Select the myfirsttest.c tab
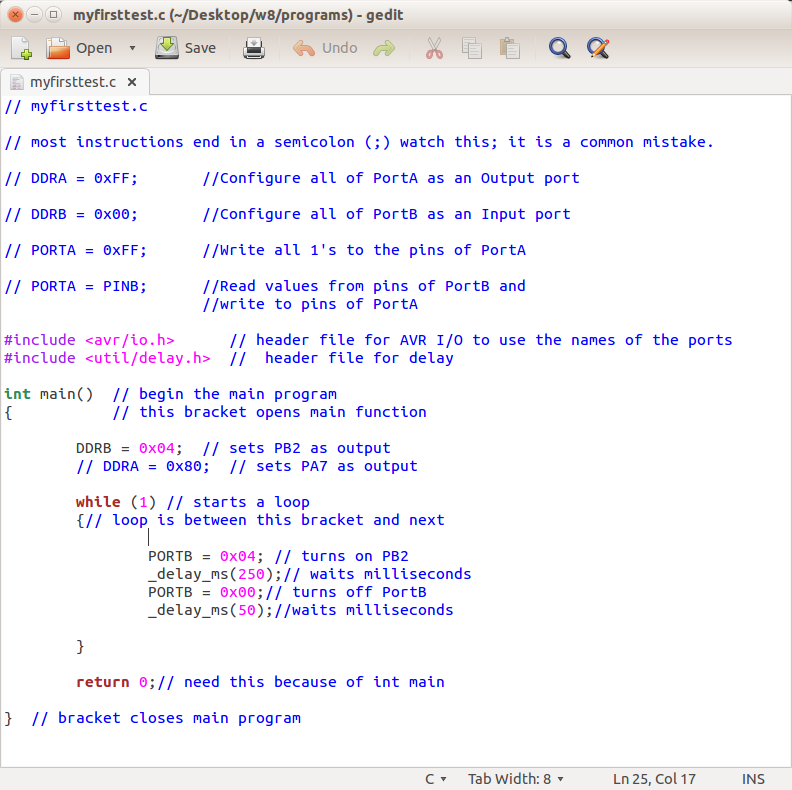The height and width of the screenshot is (790, 792). tap(75, 82)
